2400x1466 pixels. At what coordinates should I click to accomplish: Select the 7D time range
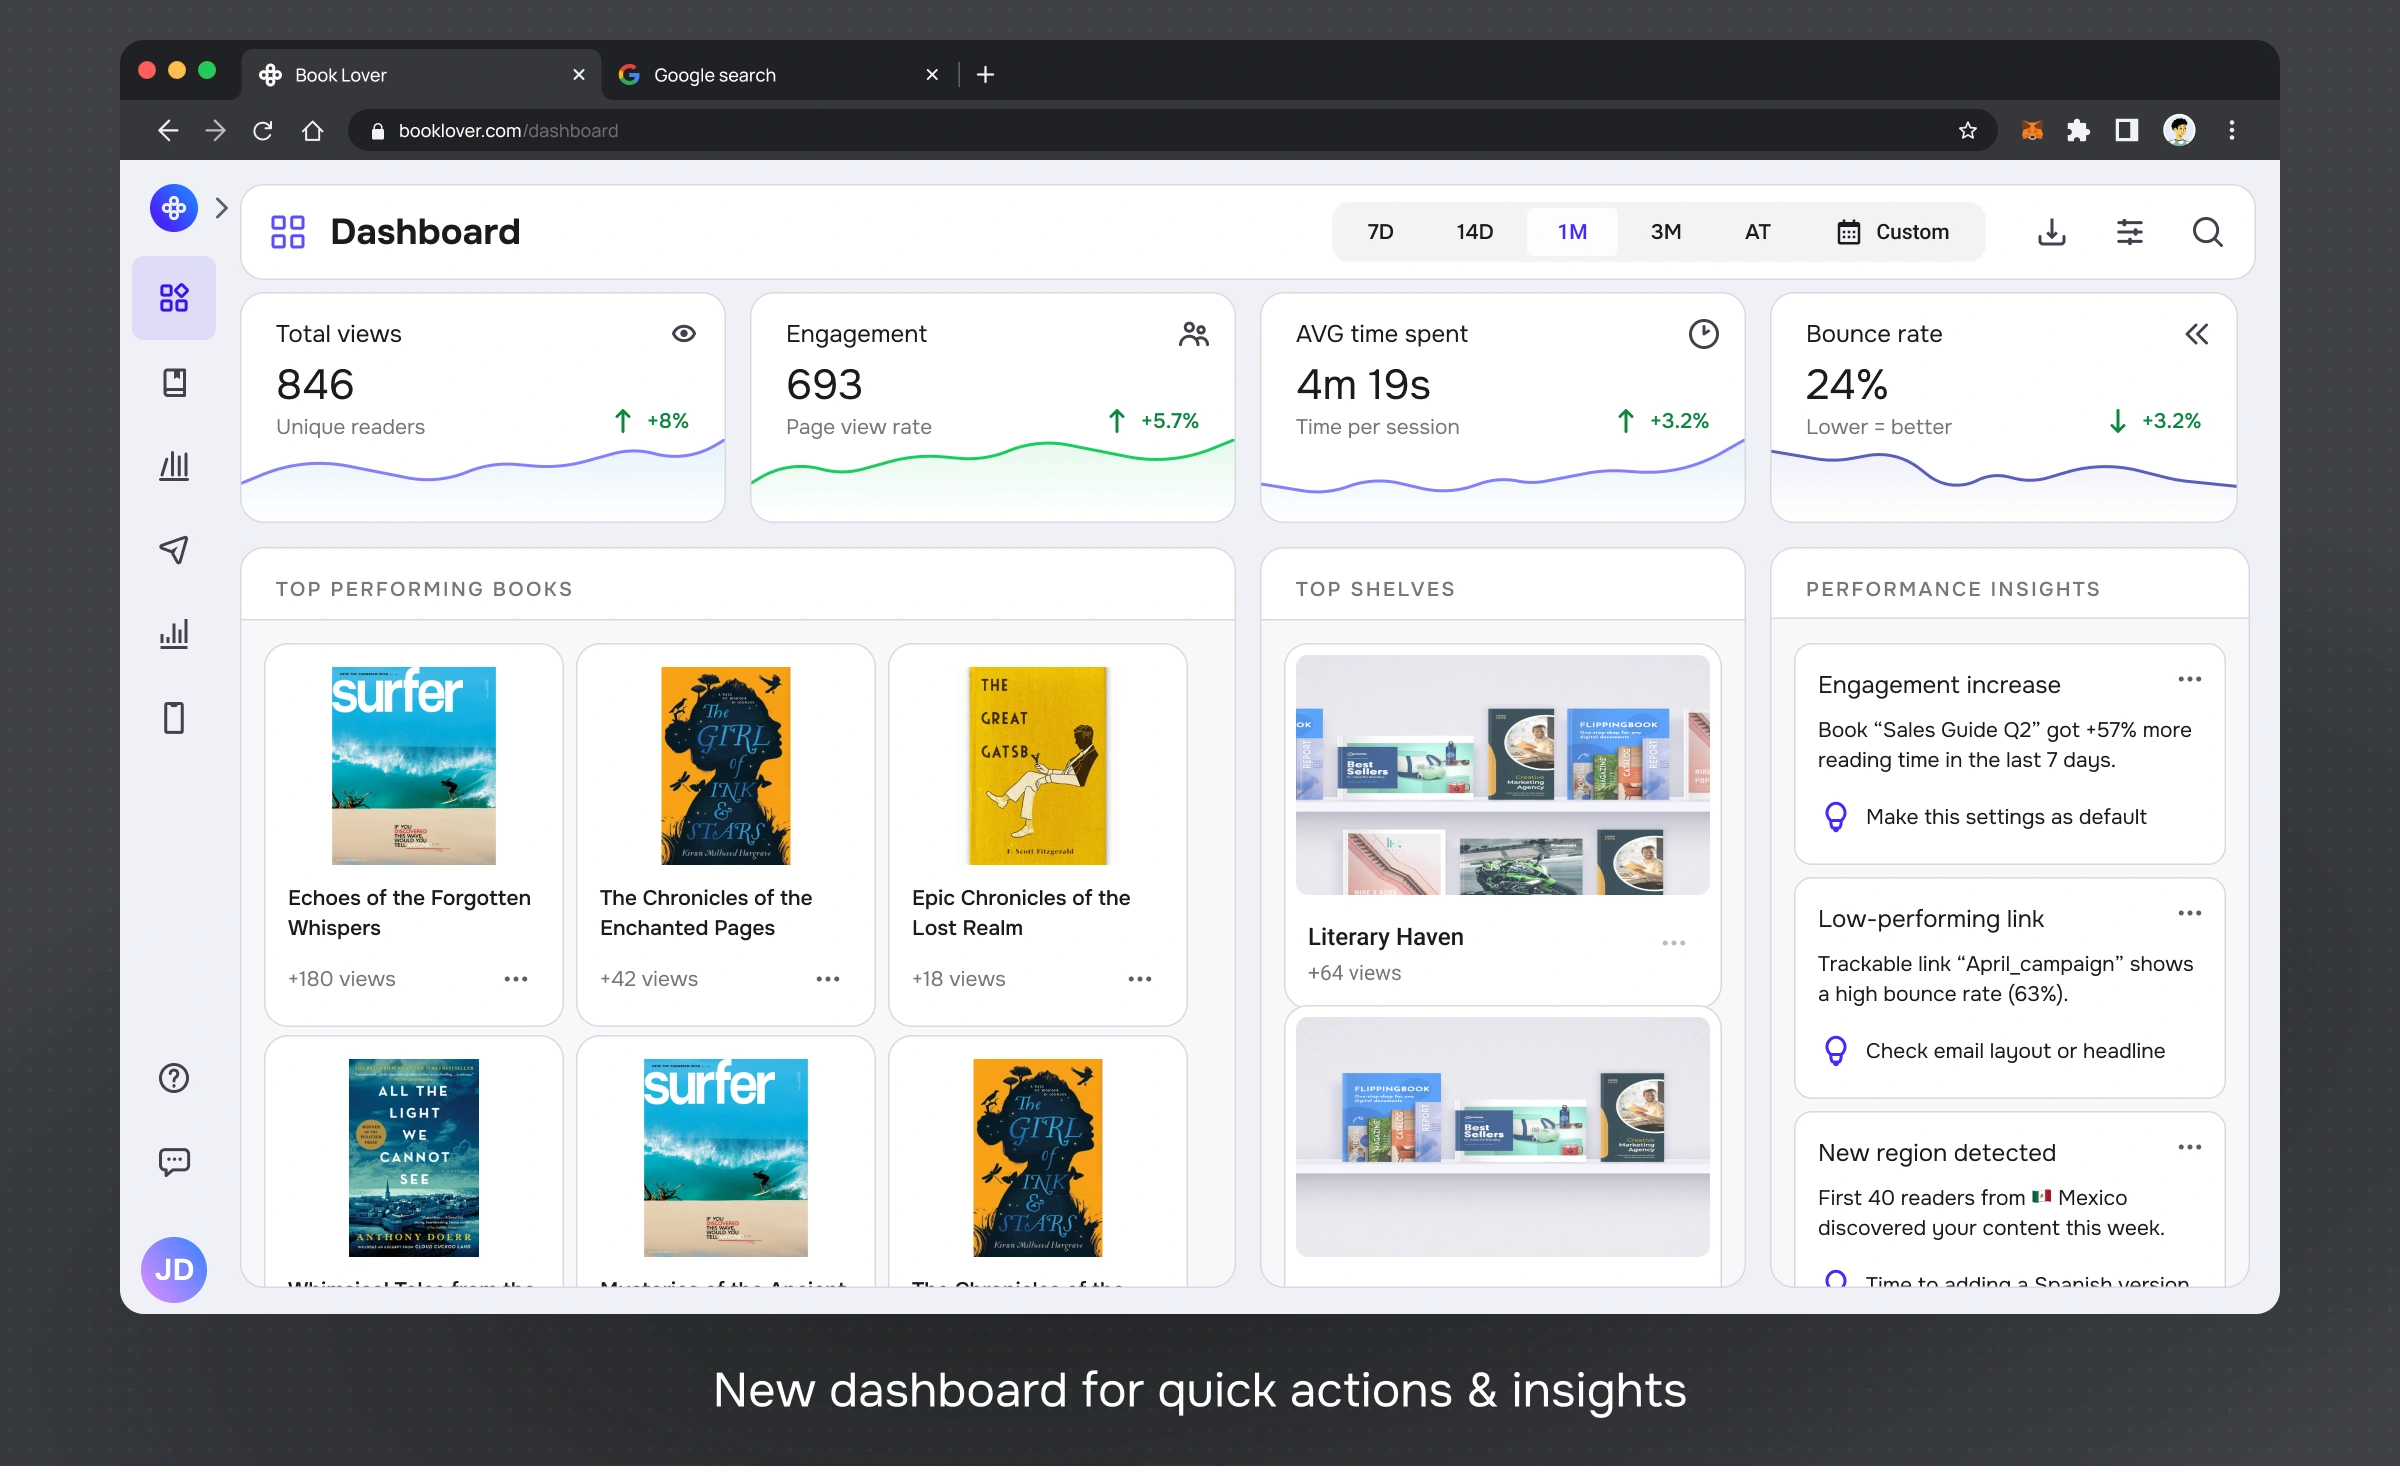click(x=1380, y=232)
